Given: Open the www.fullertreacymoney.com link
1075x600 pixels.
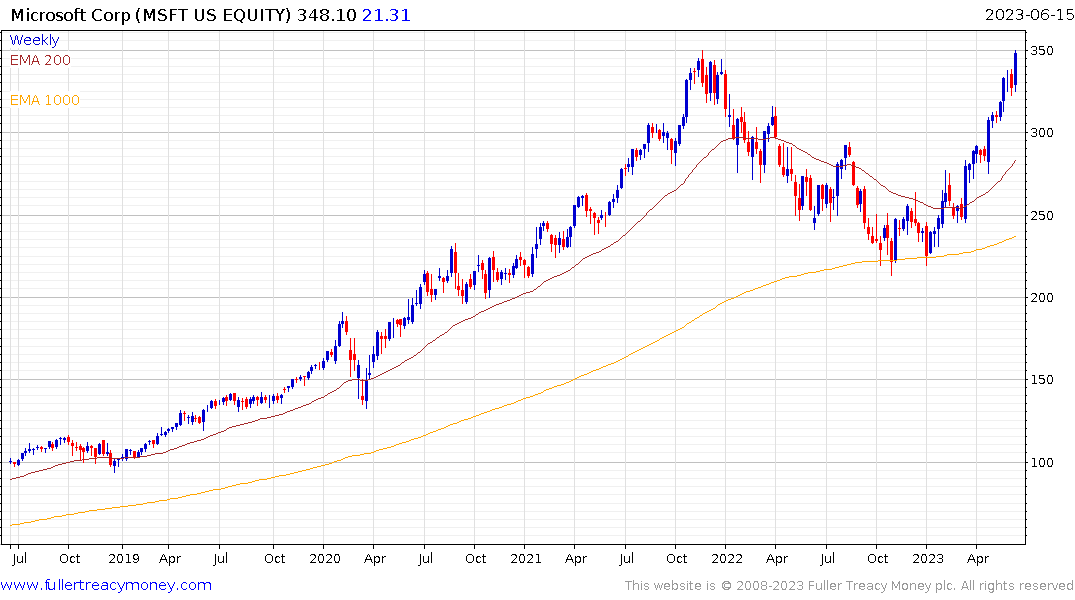Looking at the screenshot, I should (x=106, y=585).
